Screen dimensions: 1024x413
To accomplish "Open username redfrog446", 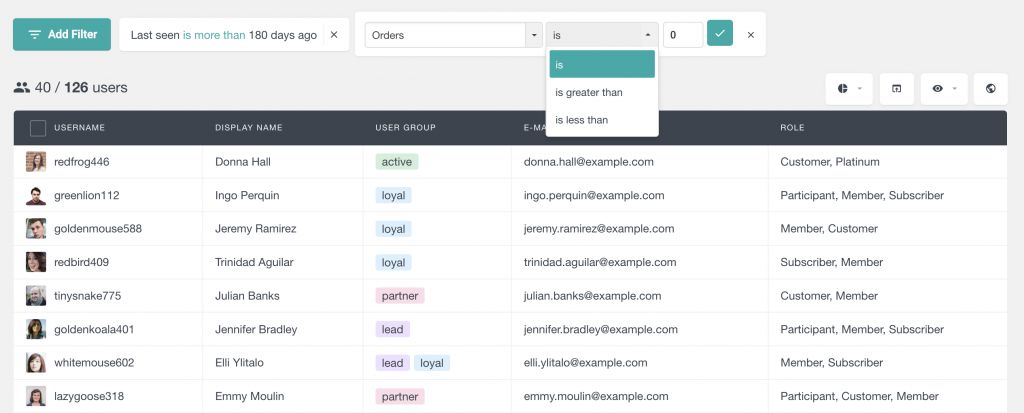I will click(x=82, y=161).
